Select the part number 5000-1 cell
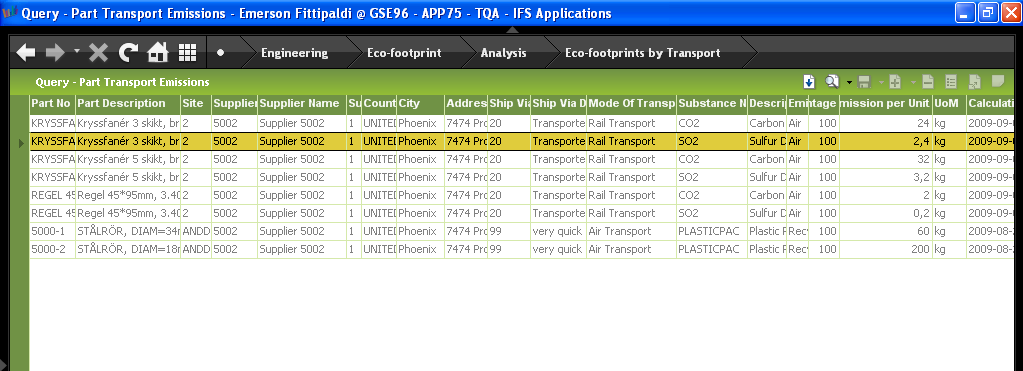This screenshot has width=1023, height=371. tap(52, 231)
